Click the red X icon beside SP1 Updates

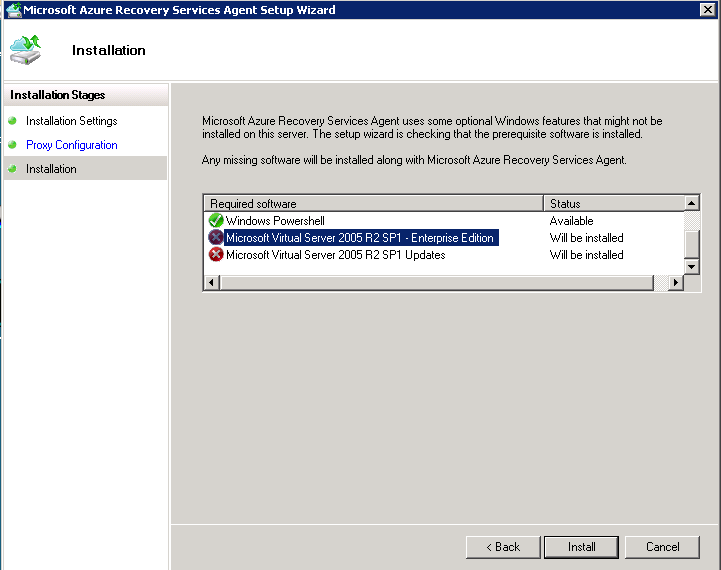click(x=216, y=255)
